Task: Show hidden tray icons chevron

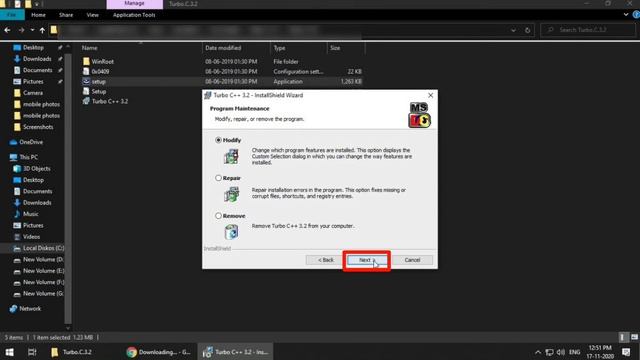Action: tap(538, 352)
